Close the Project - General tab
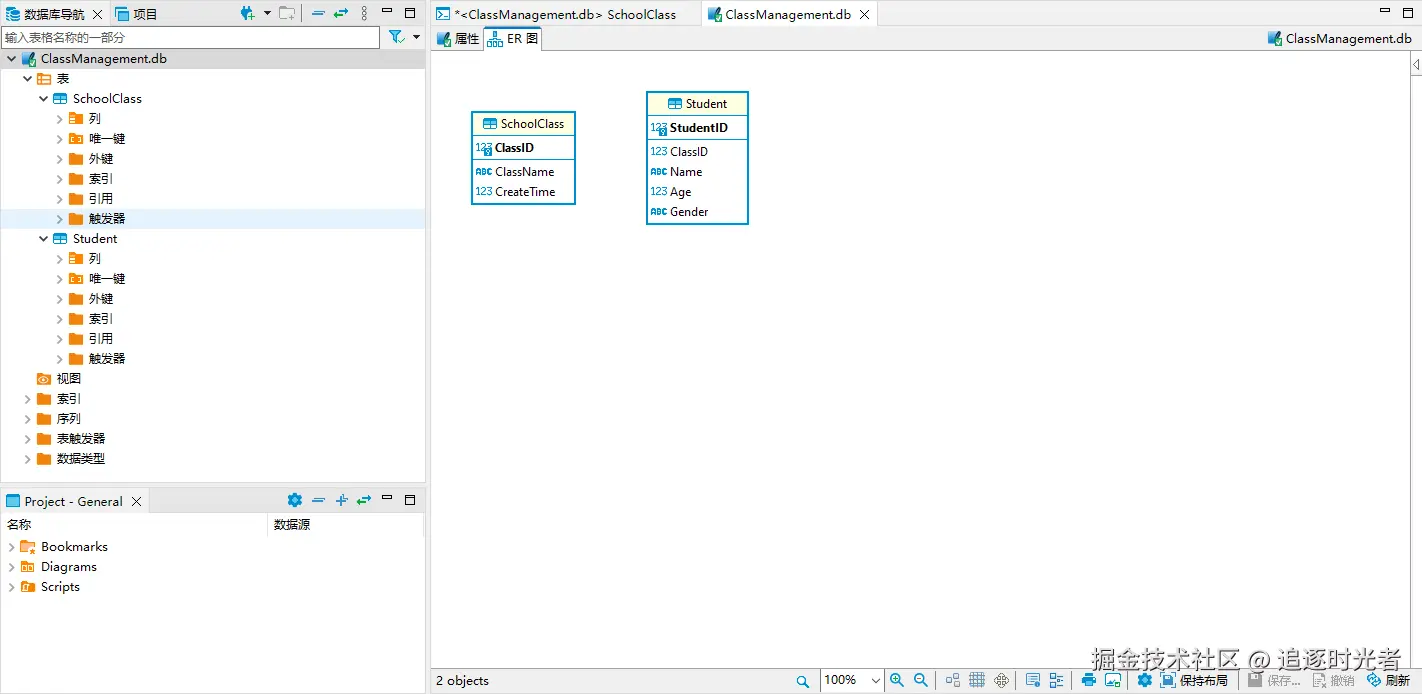 pos(137,502)
